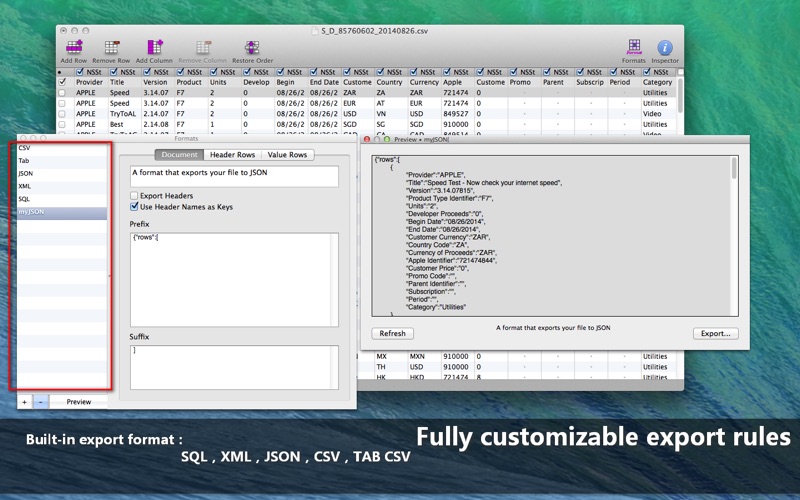This screenshot has height=500, width=800.
Task: Click inside the Suffix text area
Action: [x=234, y=367]
